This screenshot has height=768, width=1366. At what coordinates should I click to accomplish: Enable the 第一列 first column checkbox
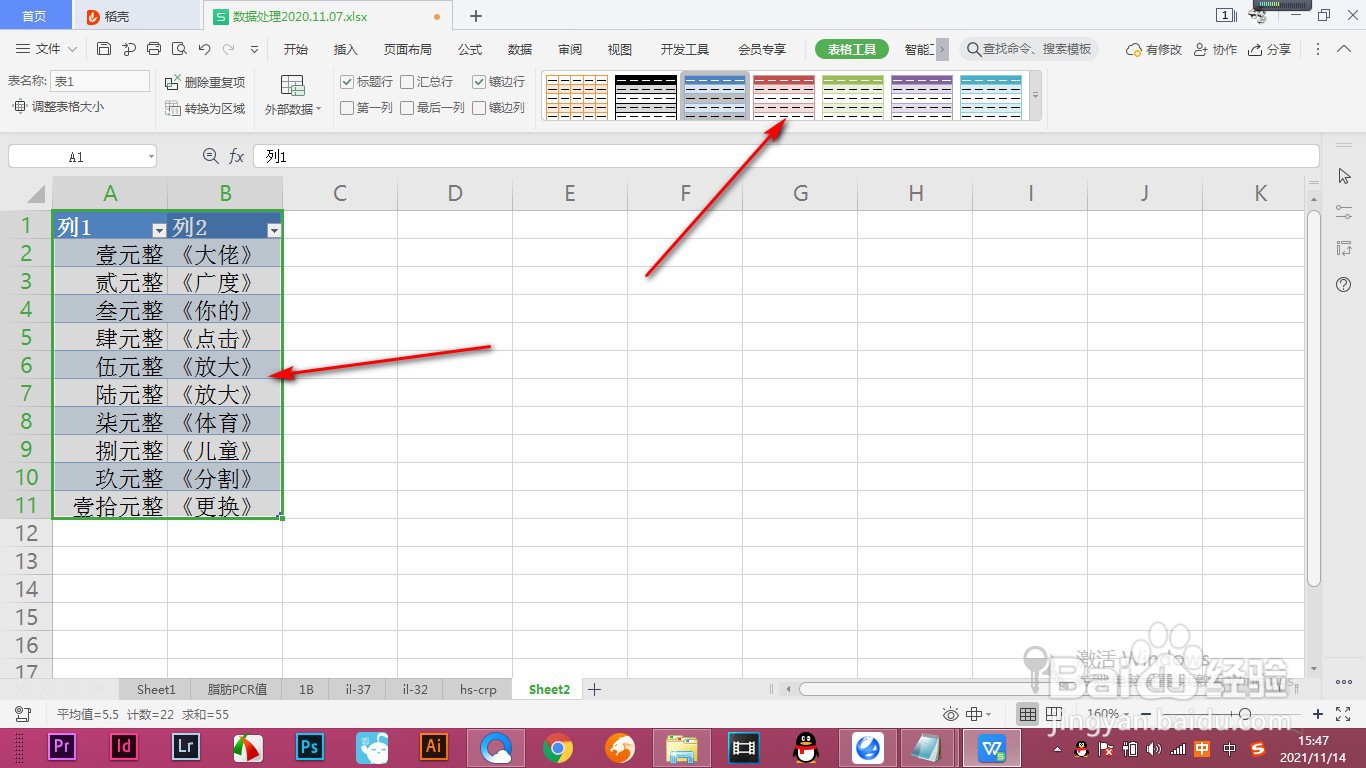tap(347, 108)
